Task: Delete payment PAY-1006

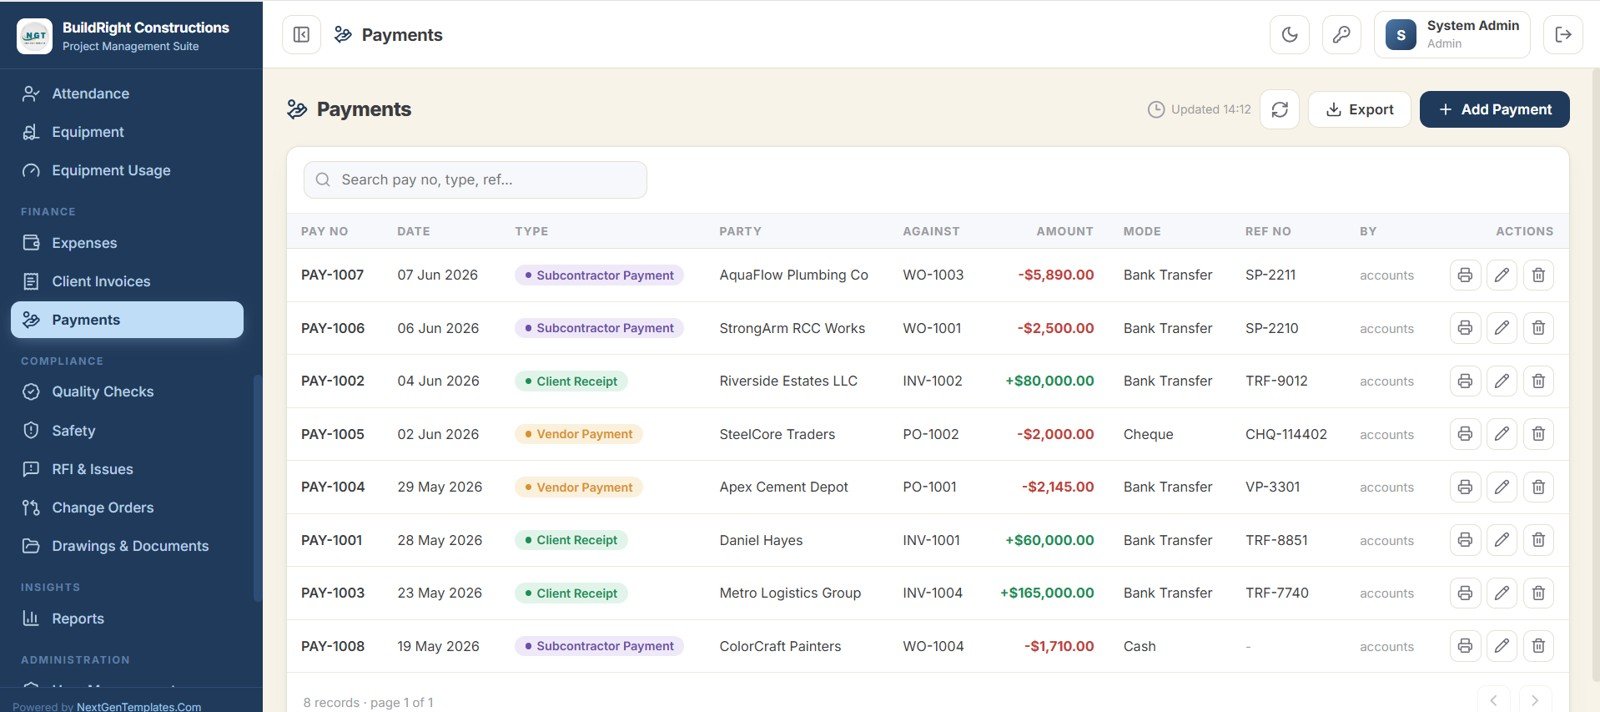Action: pyautogui.click(x=1538, y=328)
